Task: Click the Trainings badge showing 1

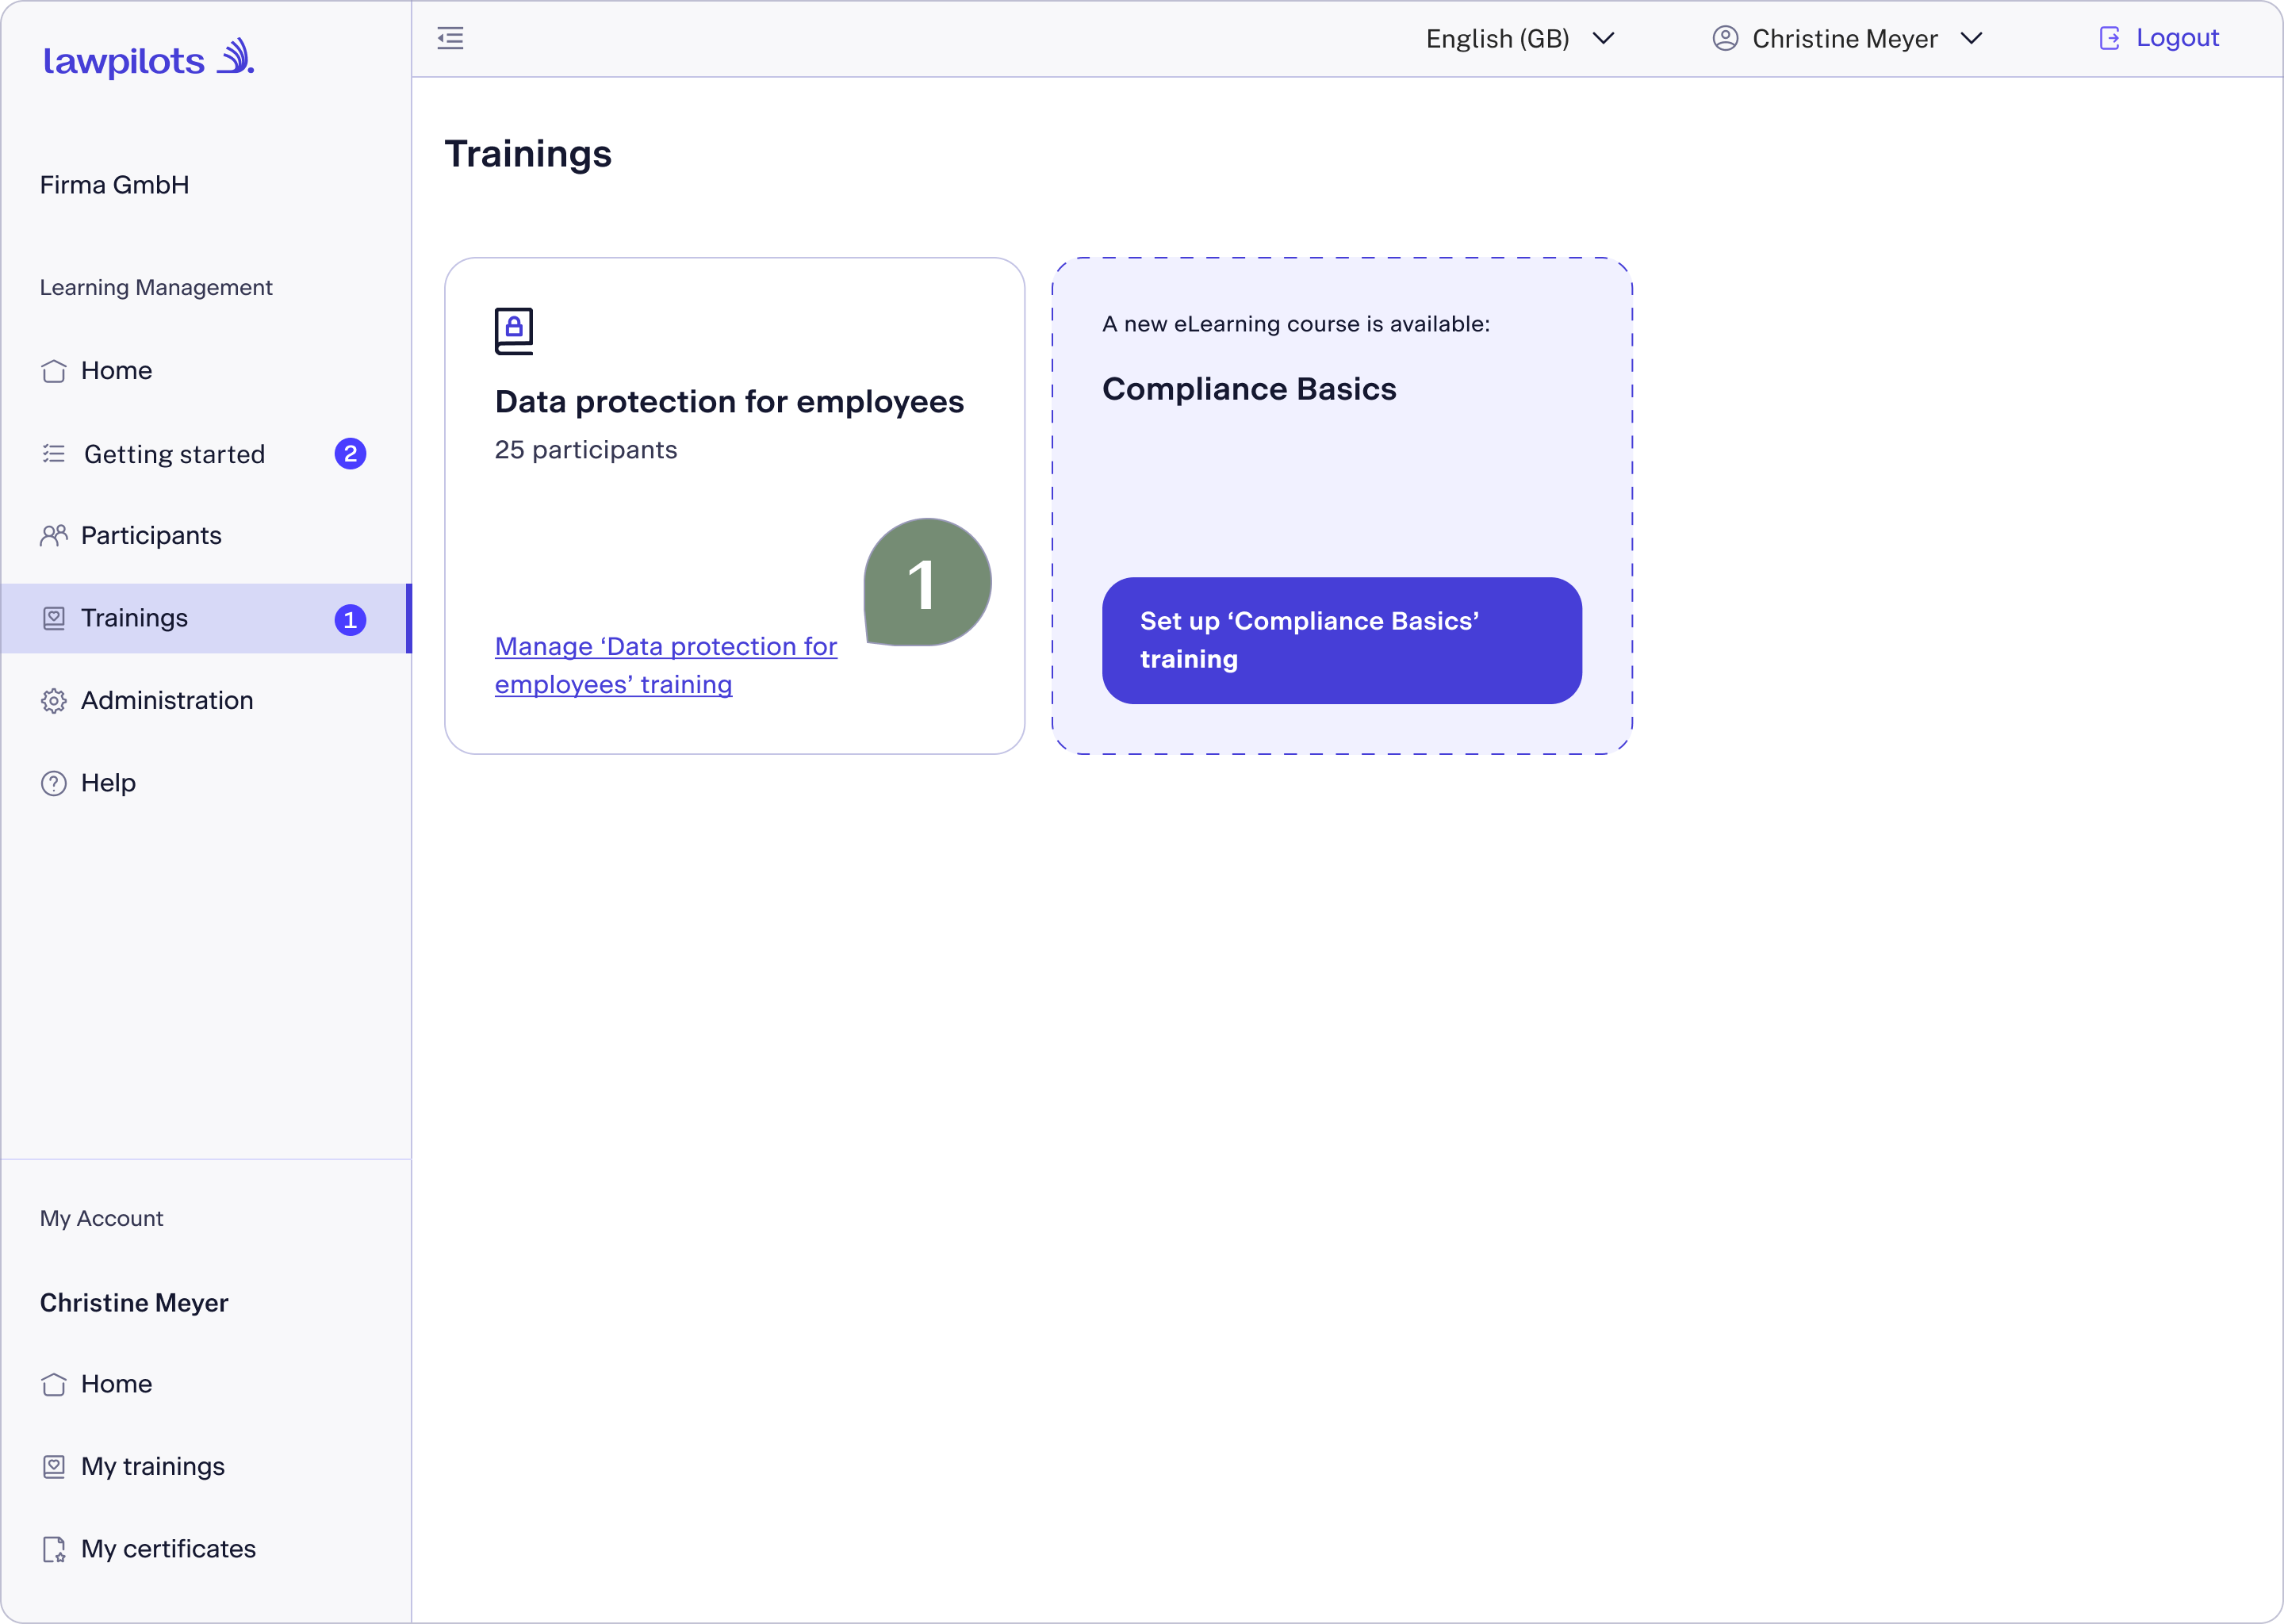Action: click(350, 620)
